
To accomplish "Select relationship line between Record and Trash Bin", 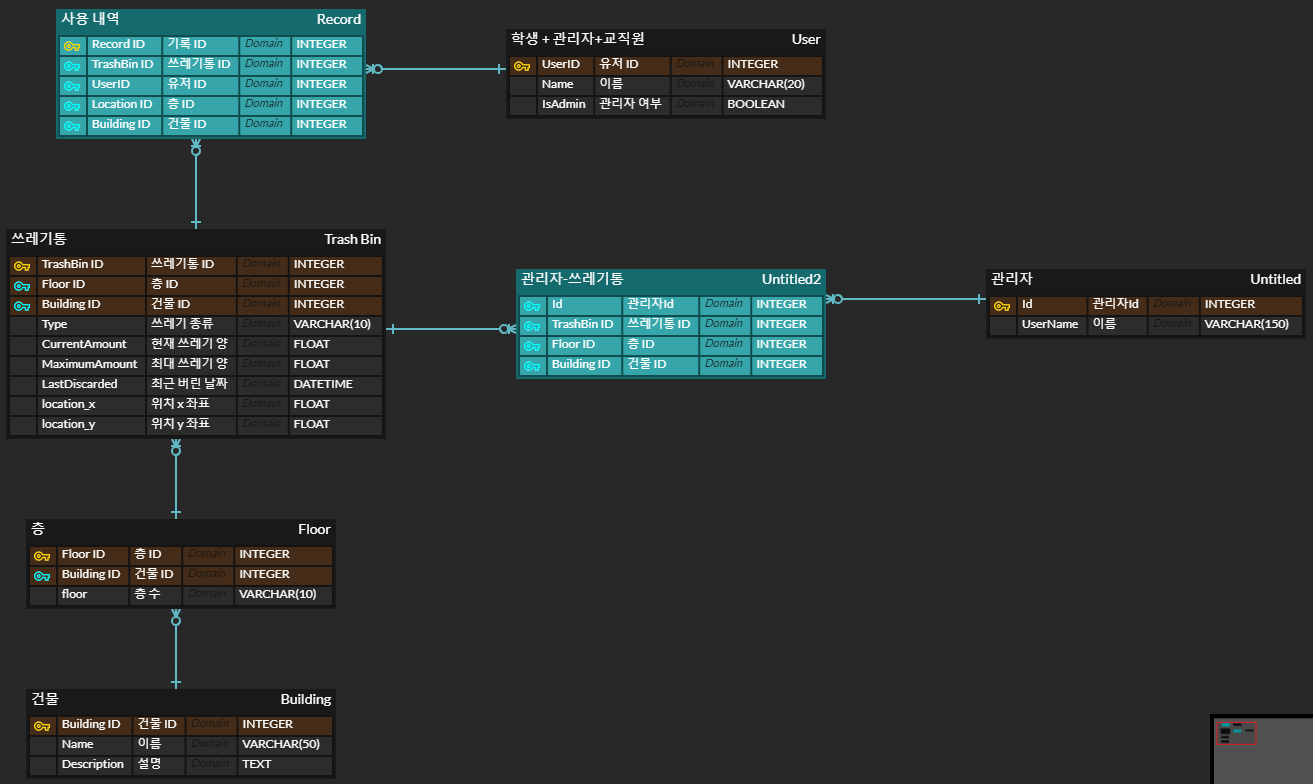I will click(196, 184).
